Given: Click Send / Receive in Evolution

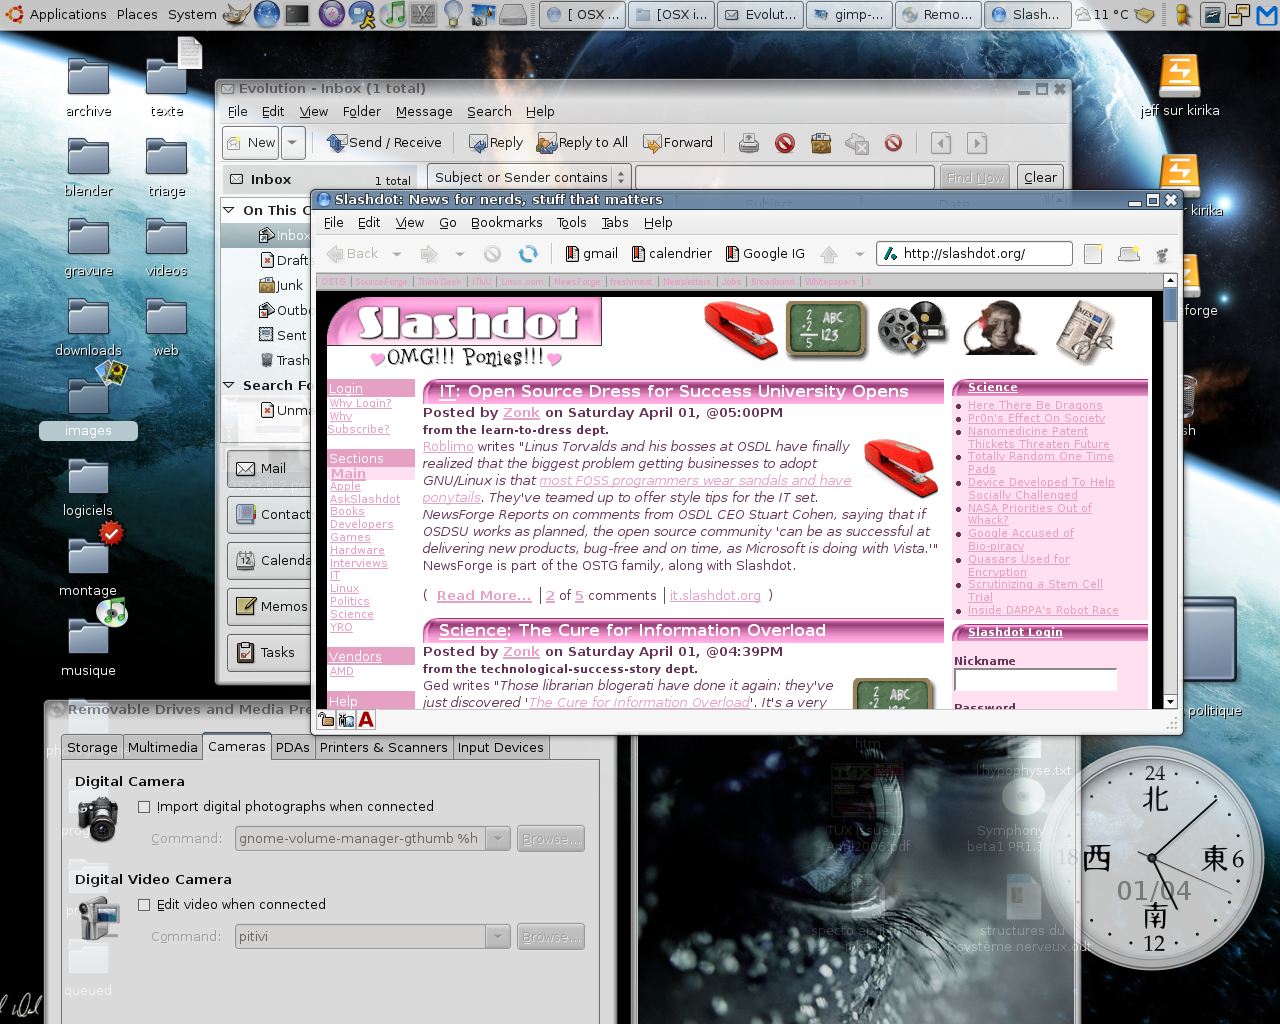Looking at the screenshot, I should pyautogui.click(x=384, y=143).
